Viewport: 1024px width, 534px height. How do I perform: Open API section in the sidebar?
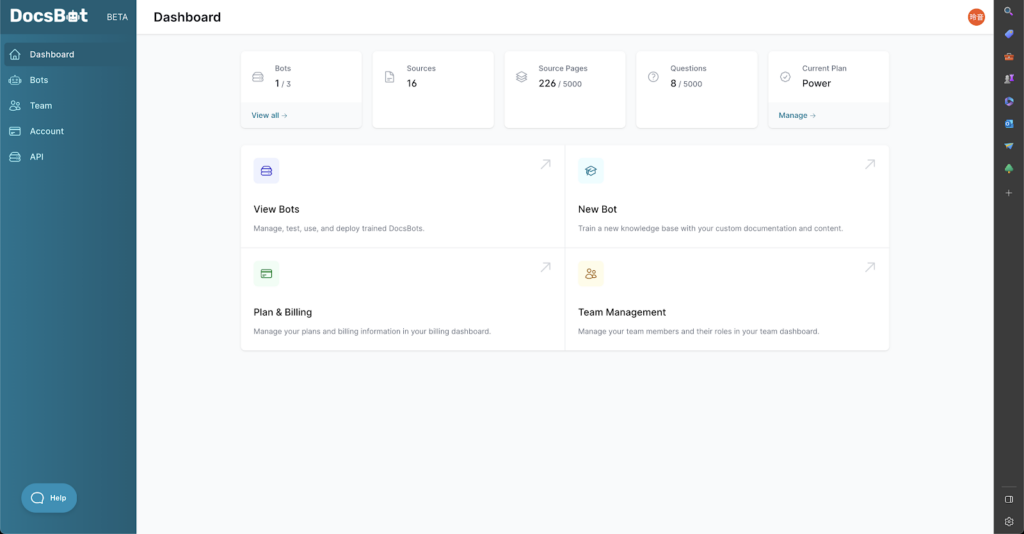pos(36,157)
